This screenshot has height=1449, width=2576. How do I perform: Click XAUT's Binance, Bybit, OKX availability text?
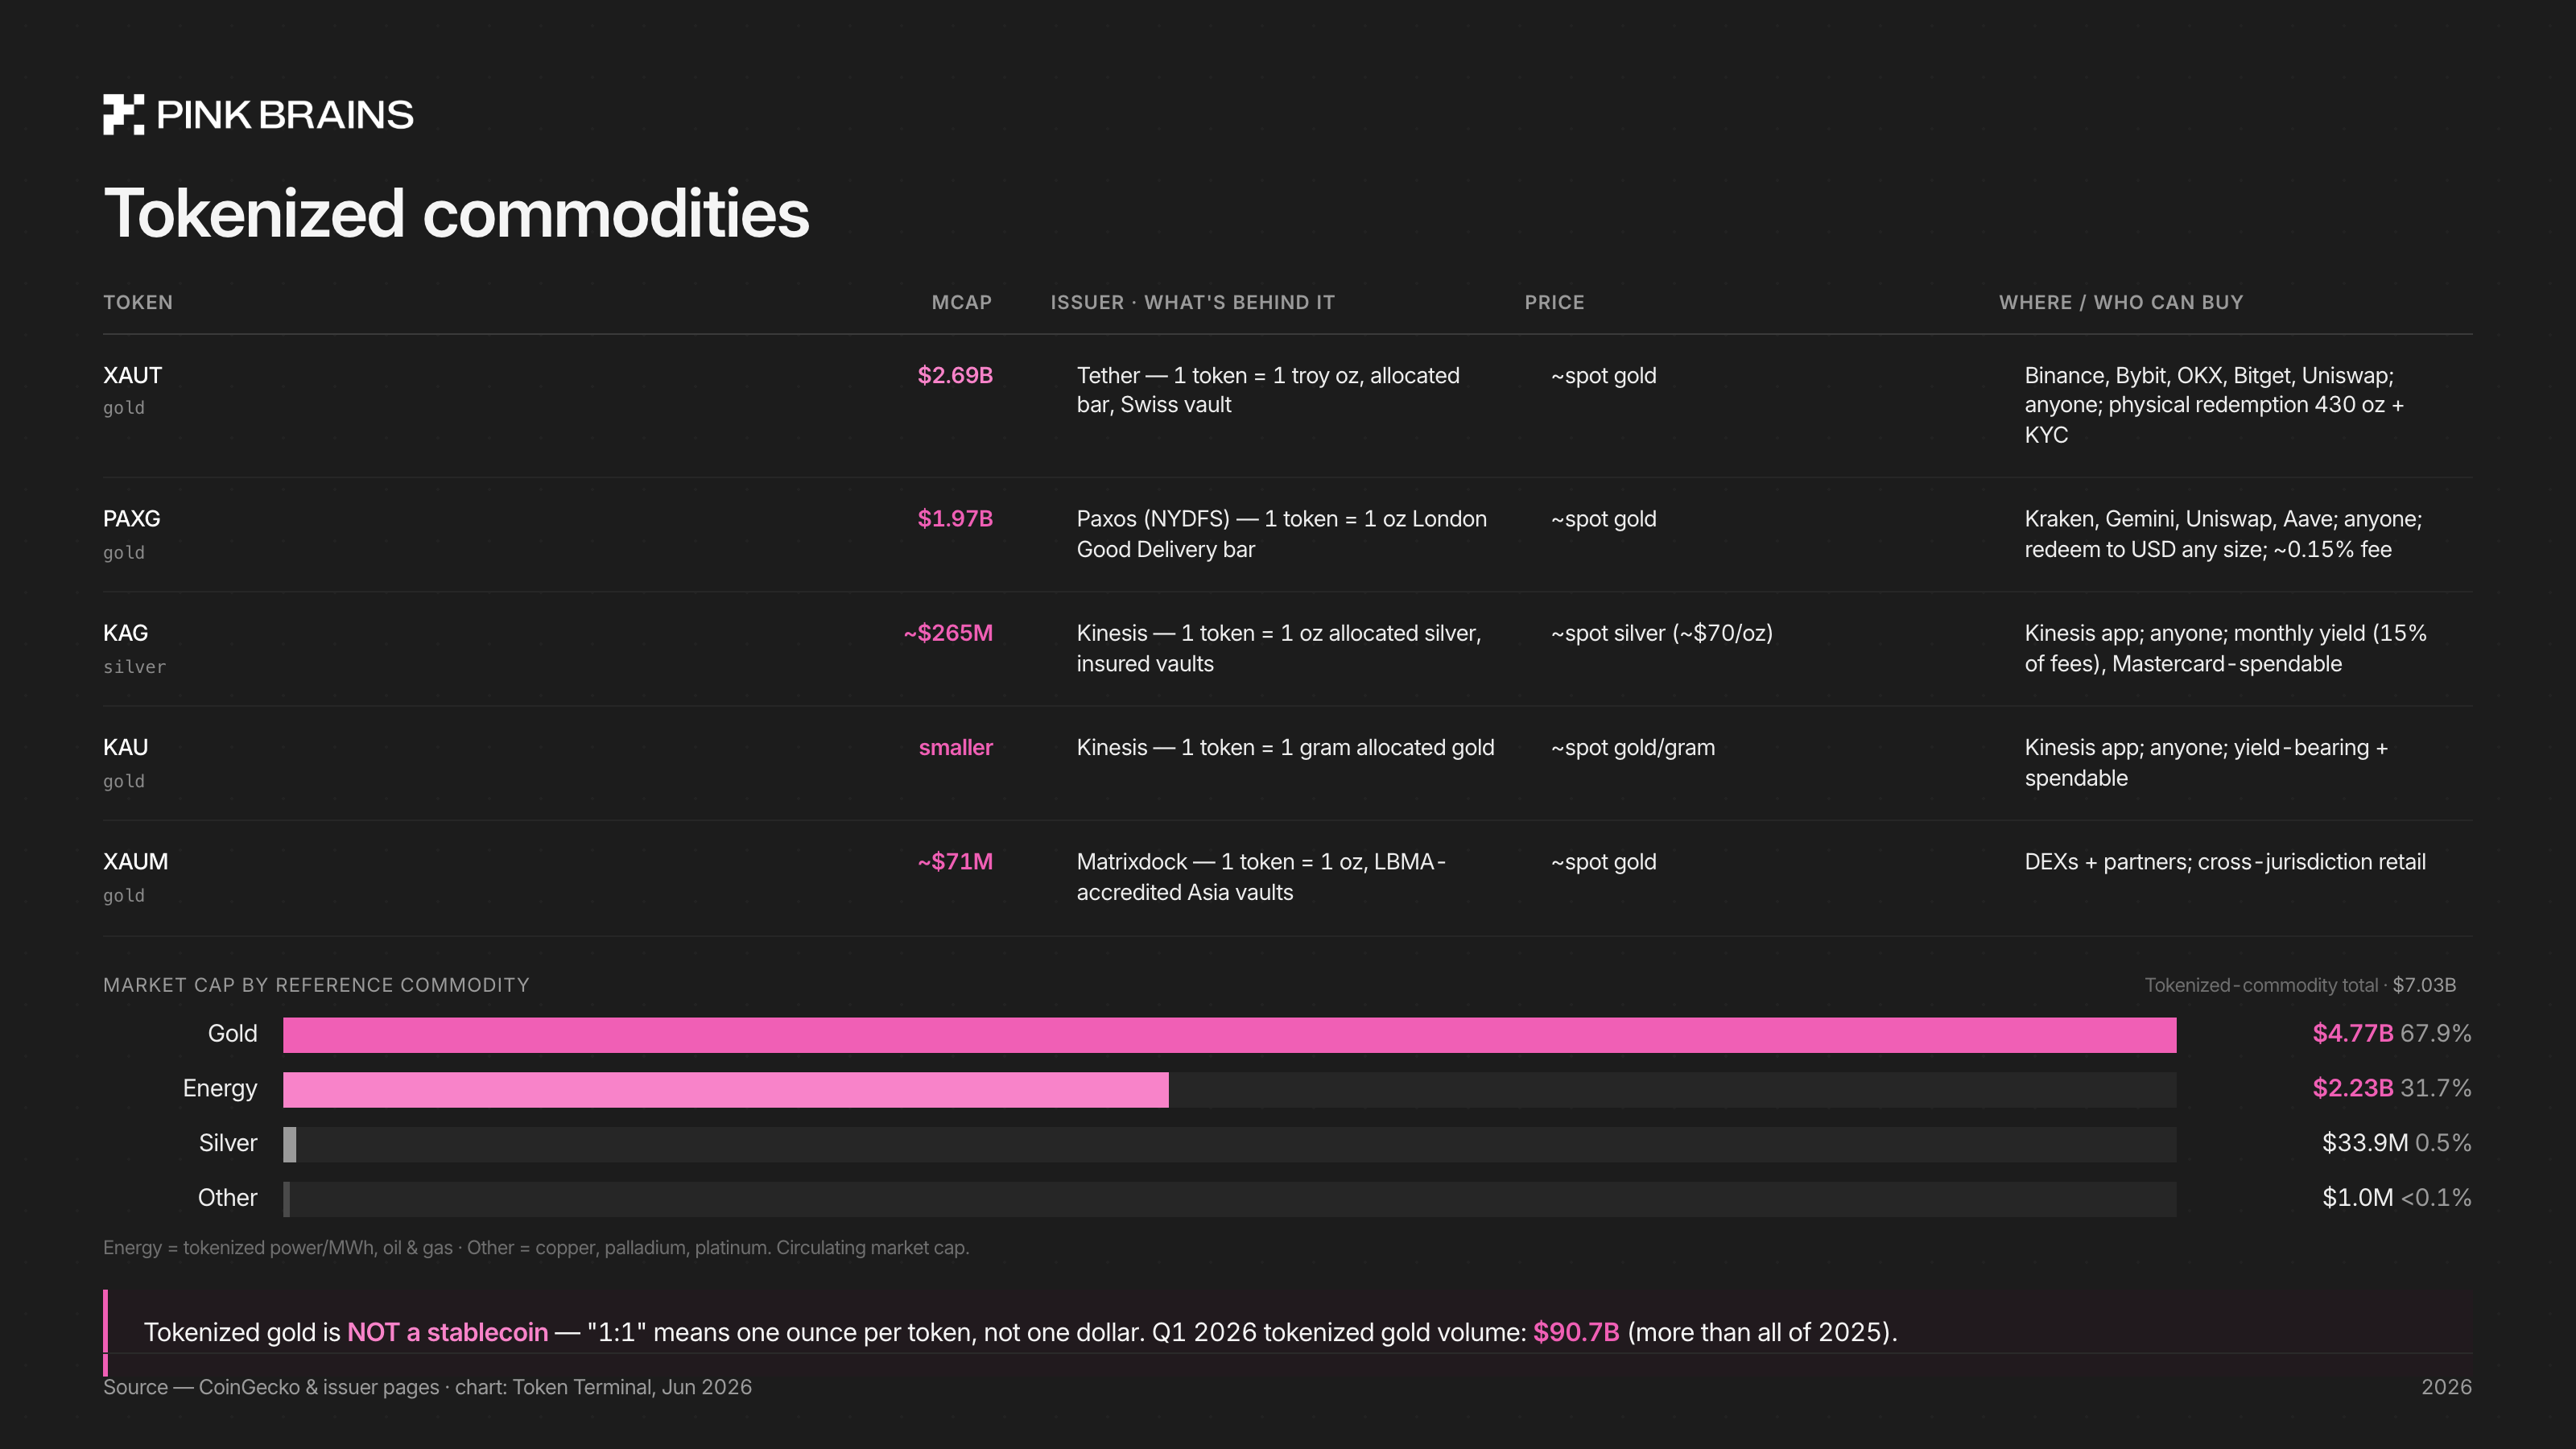[x=2214, y=405]
